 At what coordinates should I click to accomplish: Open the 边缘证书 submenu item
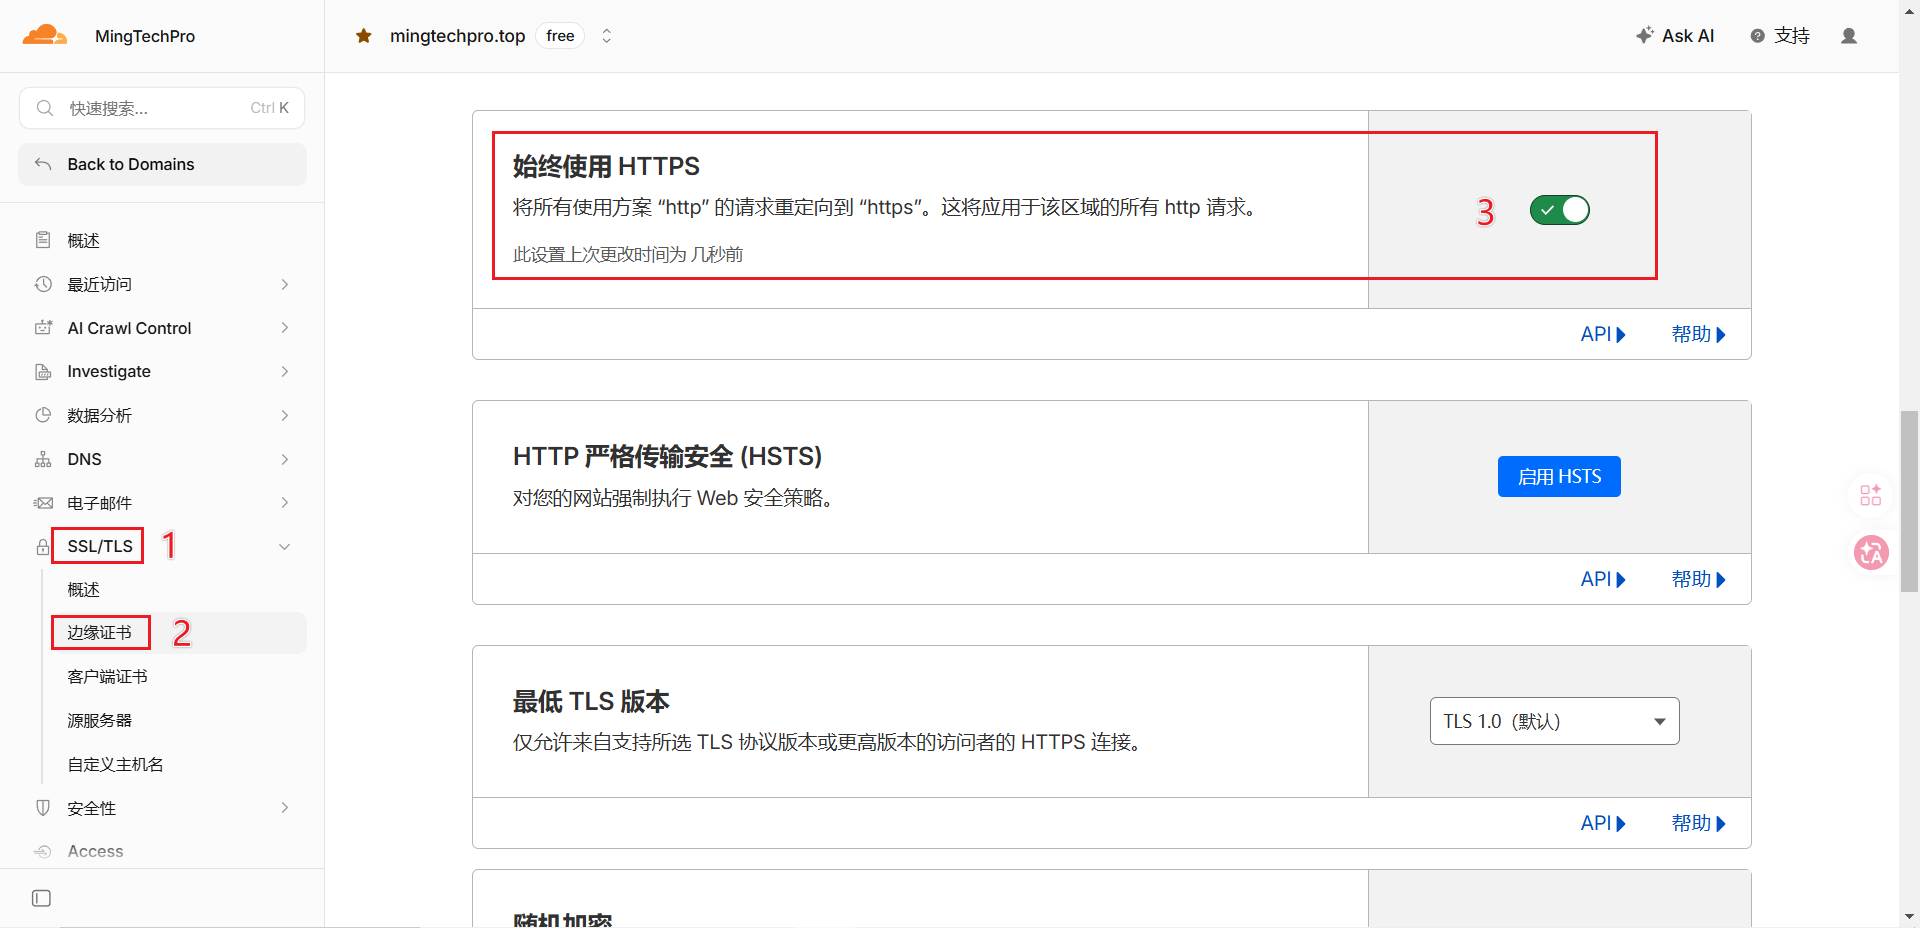[x=177, y=633]
